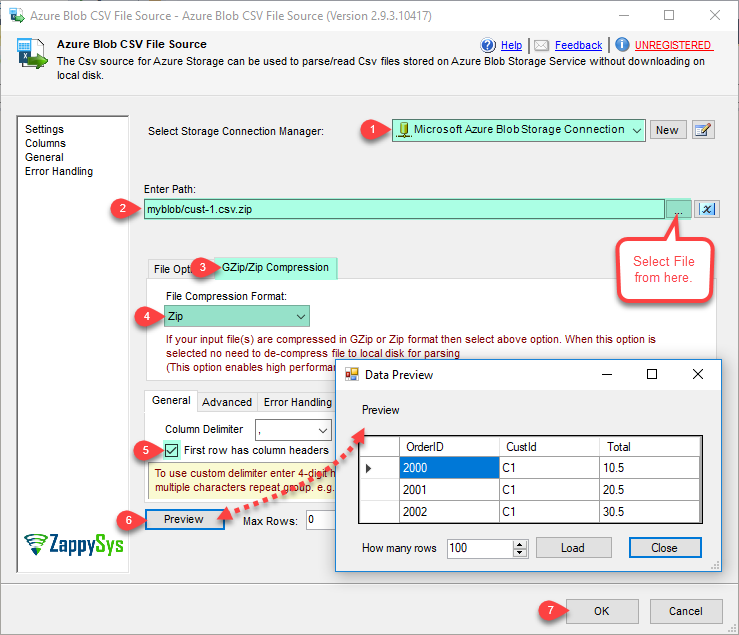Click the browse (...) file button
The width and height of the screenshot is (739, 635).
[x=678, y=209]
